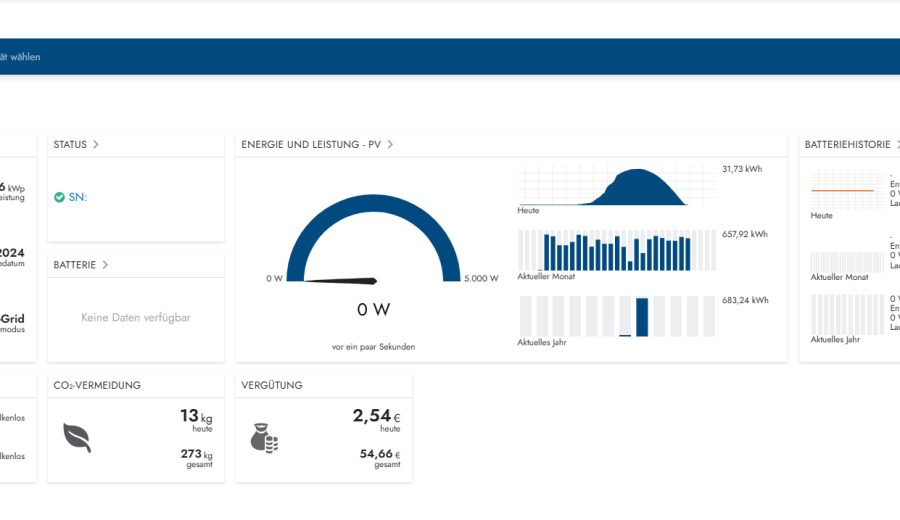Click the highlighted bar in Aktuelles Jahr chart

pyautogui.click(x=642, y=316)
